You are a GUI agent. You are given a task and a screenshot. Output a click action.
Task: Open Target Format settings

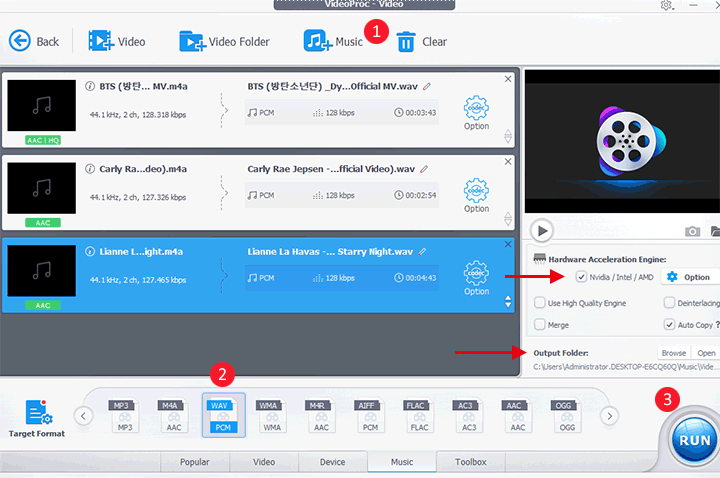pos(37,418)
